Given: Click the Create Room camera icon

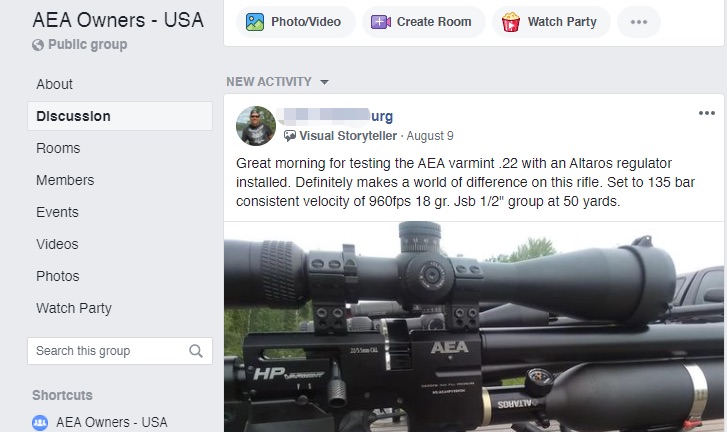Looking at the screenshot, I should (381, 22).
